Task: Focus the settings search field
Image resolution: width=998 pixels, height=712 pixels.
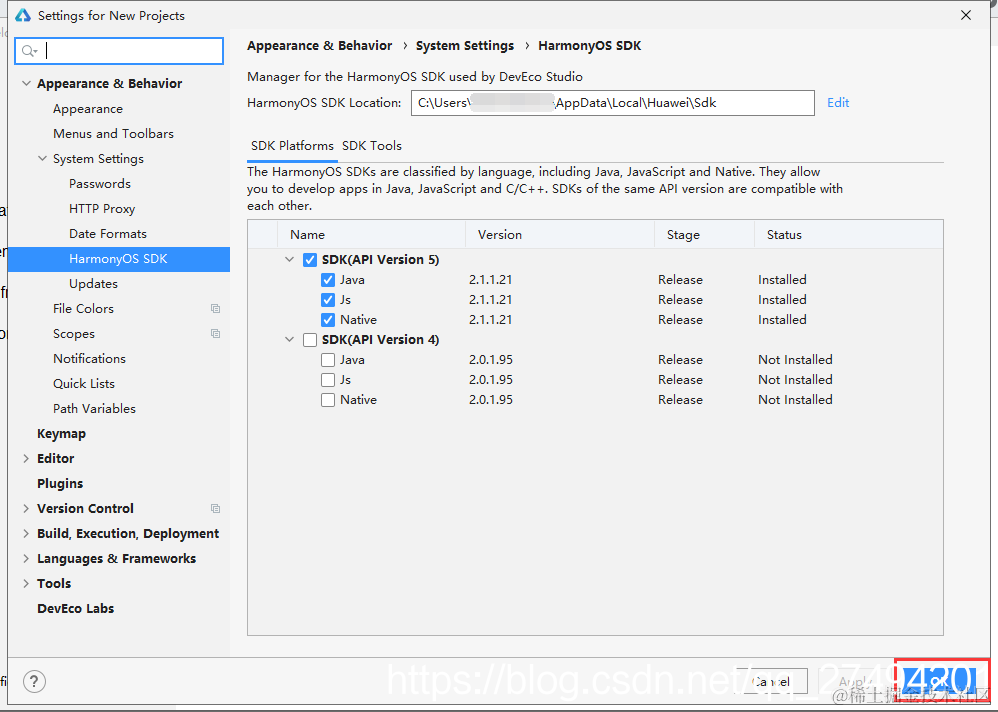Action: click(x=119, y=51)
